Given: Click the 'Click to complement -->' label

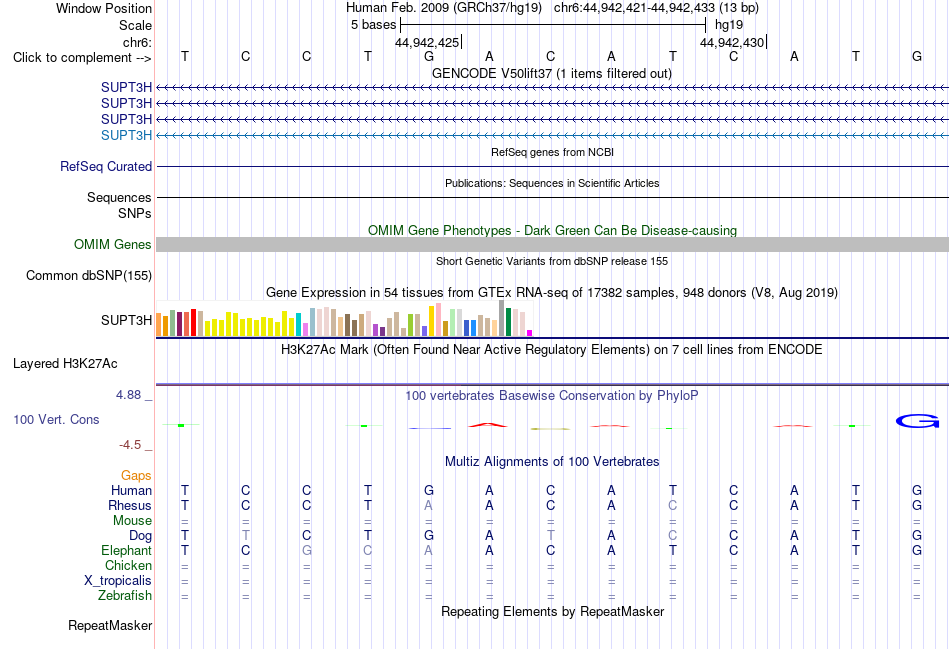Looking at the screenshot, I should click(x=82, y=58).
